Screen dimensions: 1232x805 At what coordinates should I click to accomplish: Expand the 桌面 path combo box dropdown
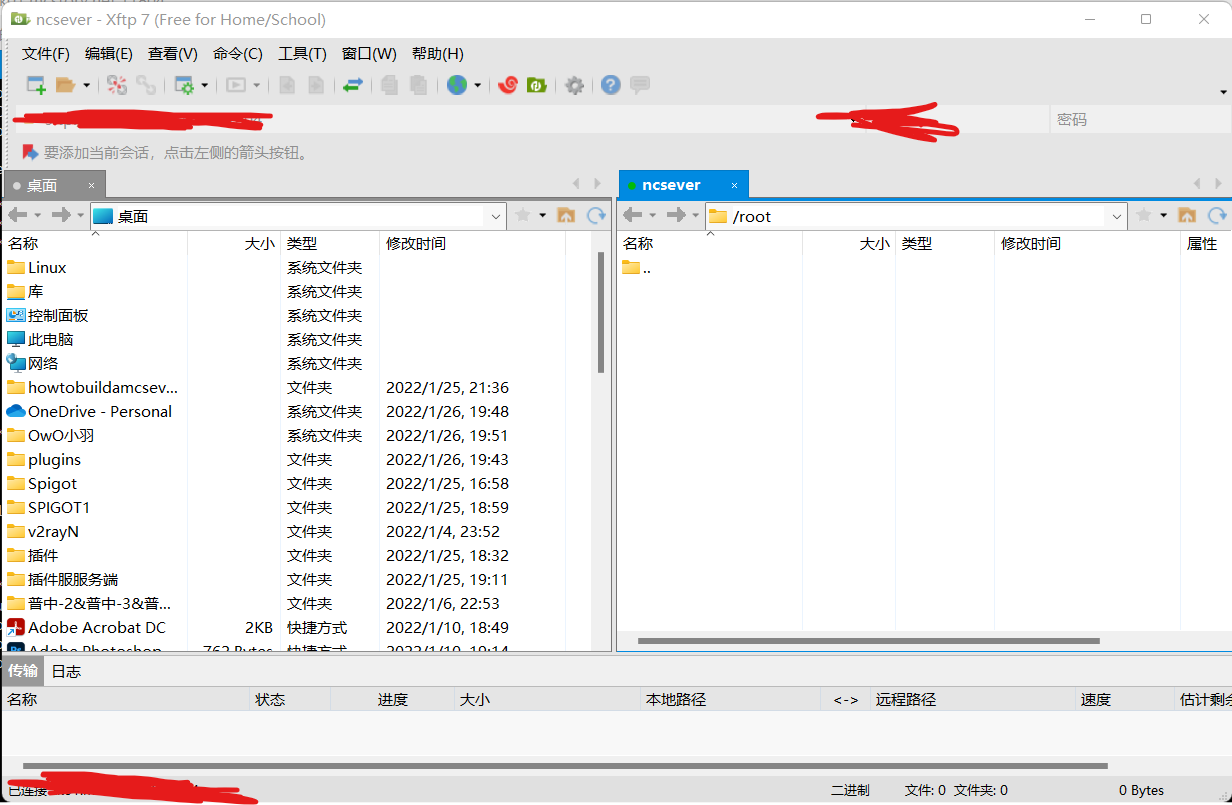[497, 216]
